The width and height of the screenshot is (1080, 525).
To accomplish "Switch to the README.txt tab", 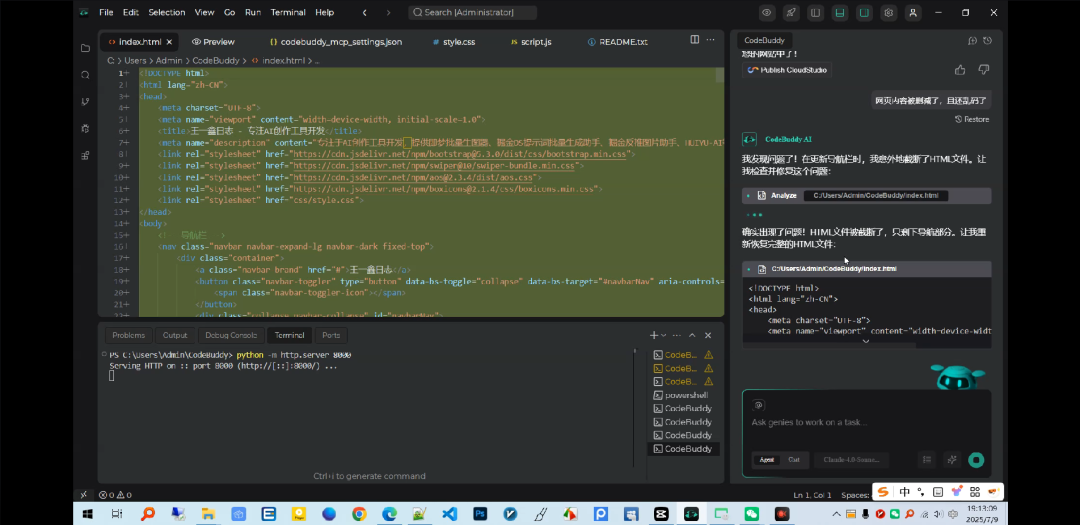I will pyautogui.click(x=618, y=42).
